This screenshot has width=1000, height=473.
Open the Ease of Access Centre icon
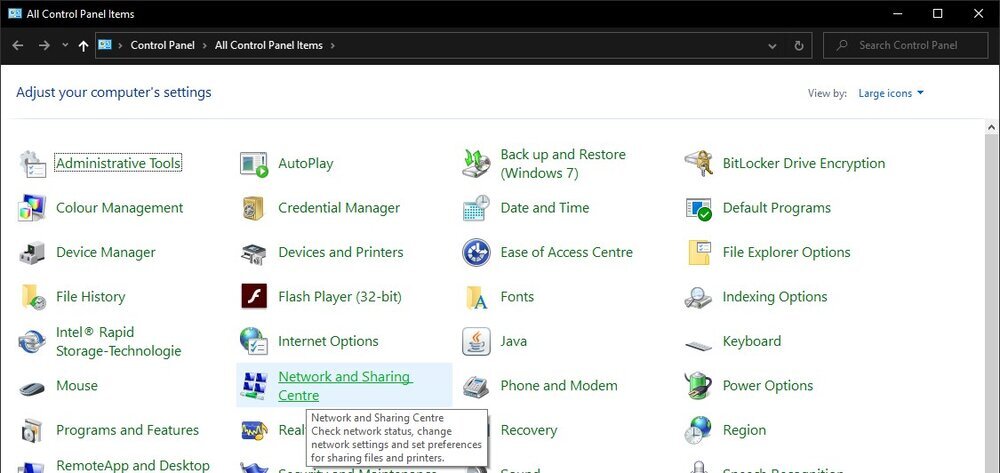(x=476, y=253)
